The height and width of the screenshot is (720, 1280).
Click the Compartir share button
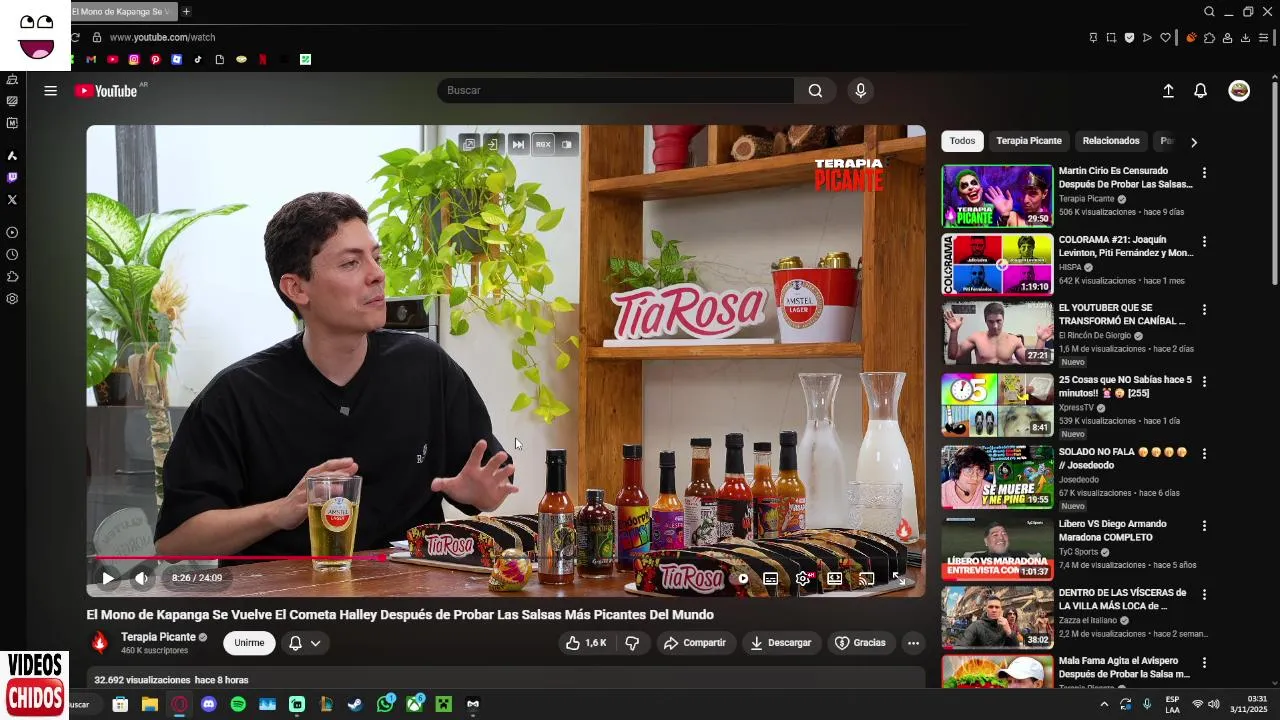(x=695, y=643)
